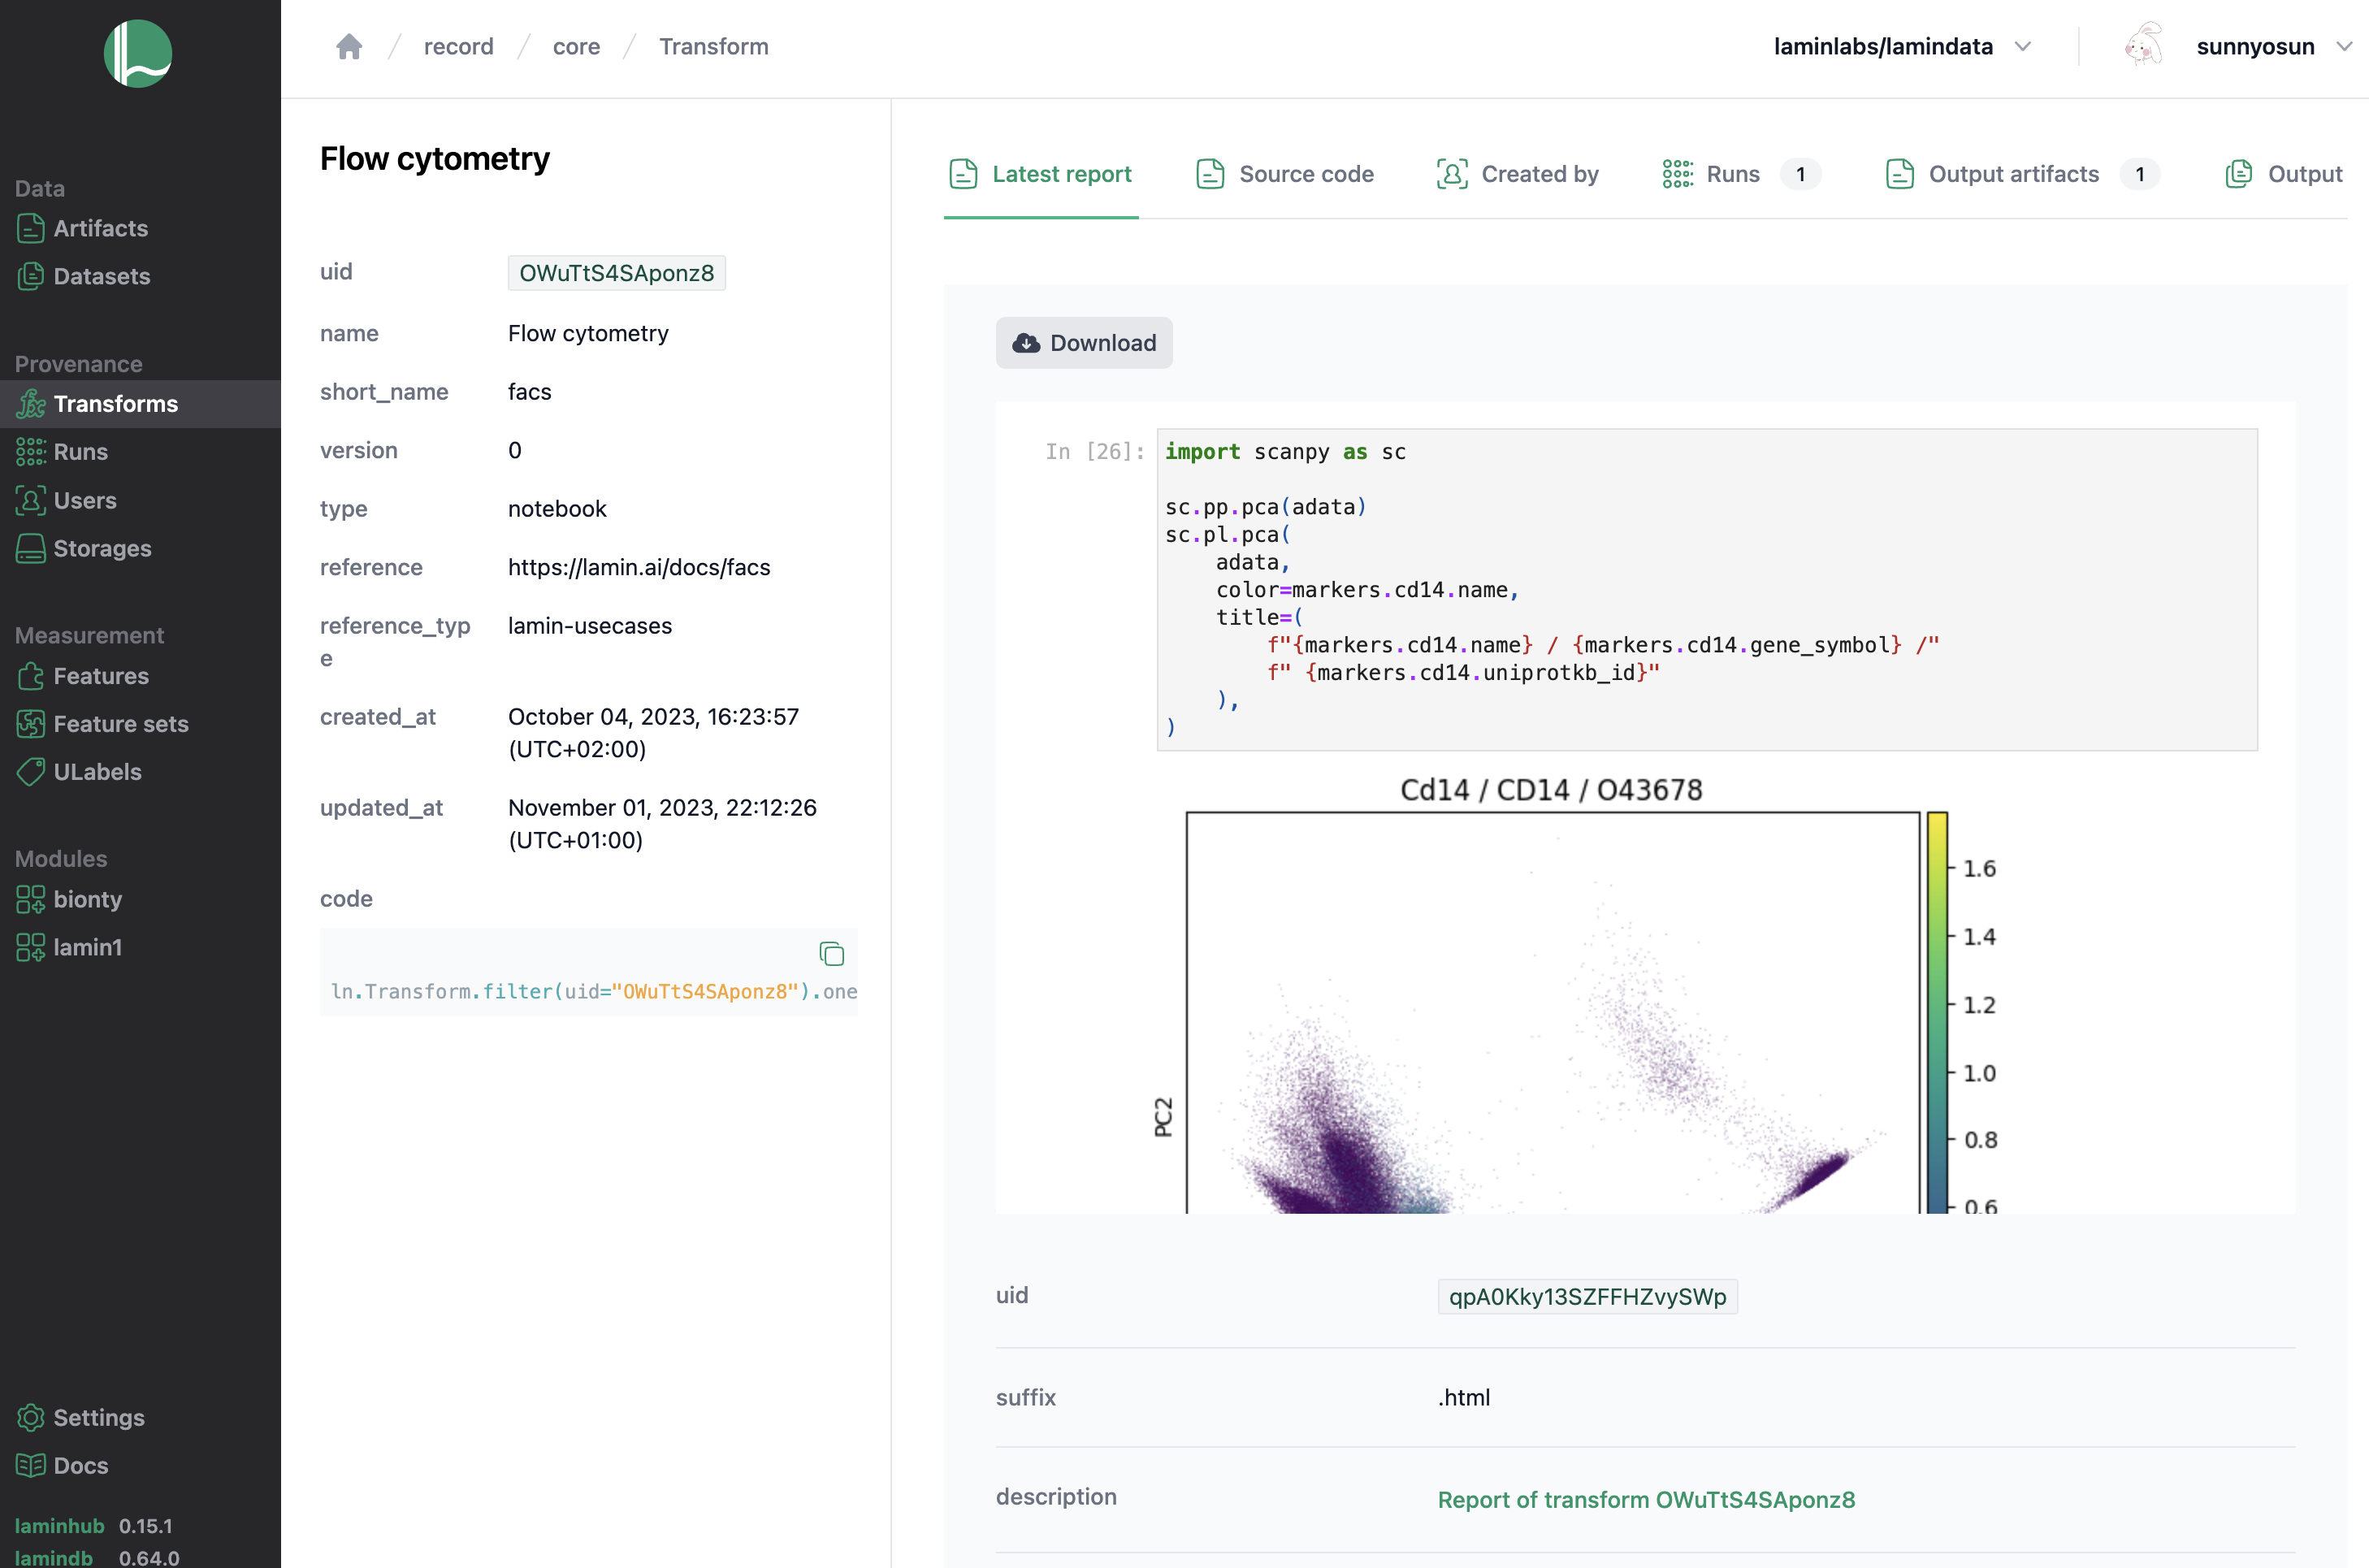
Task: Open Settings in the sidebar
Action: (x=98, y=1417)
